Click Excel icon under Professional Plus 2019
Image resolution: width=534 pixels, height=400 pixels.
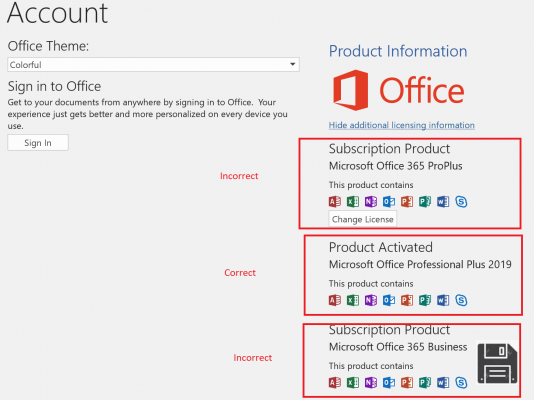(353, 300)
